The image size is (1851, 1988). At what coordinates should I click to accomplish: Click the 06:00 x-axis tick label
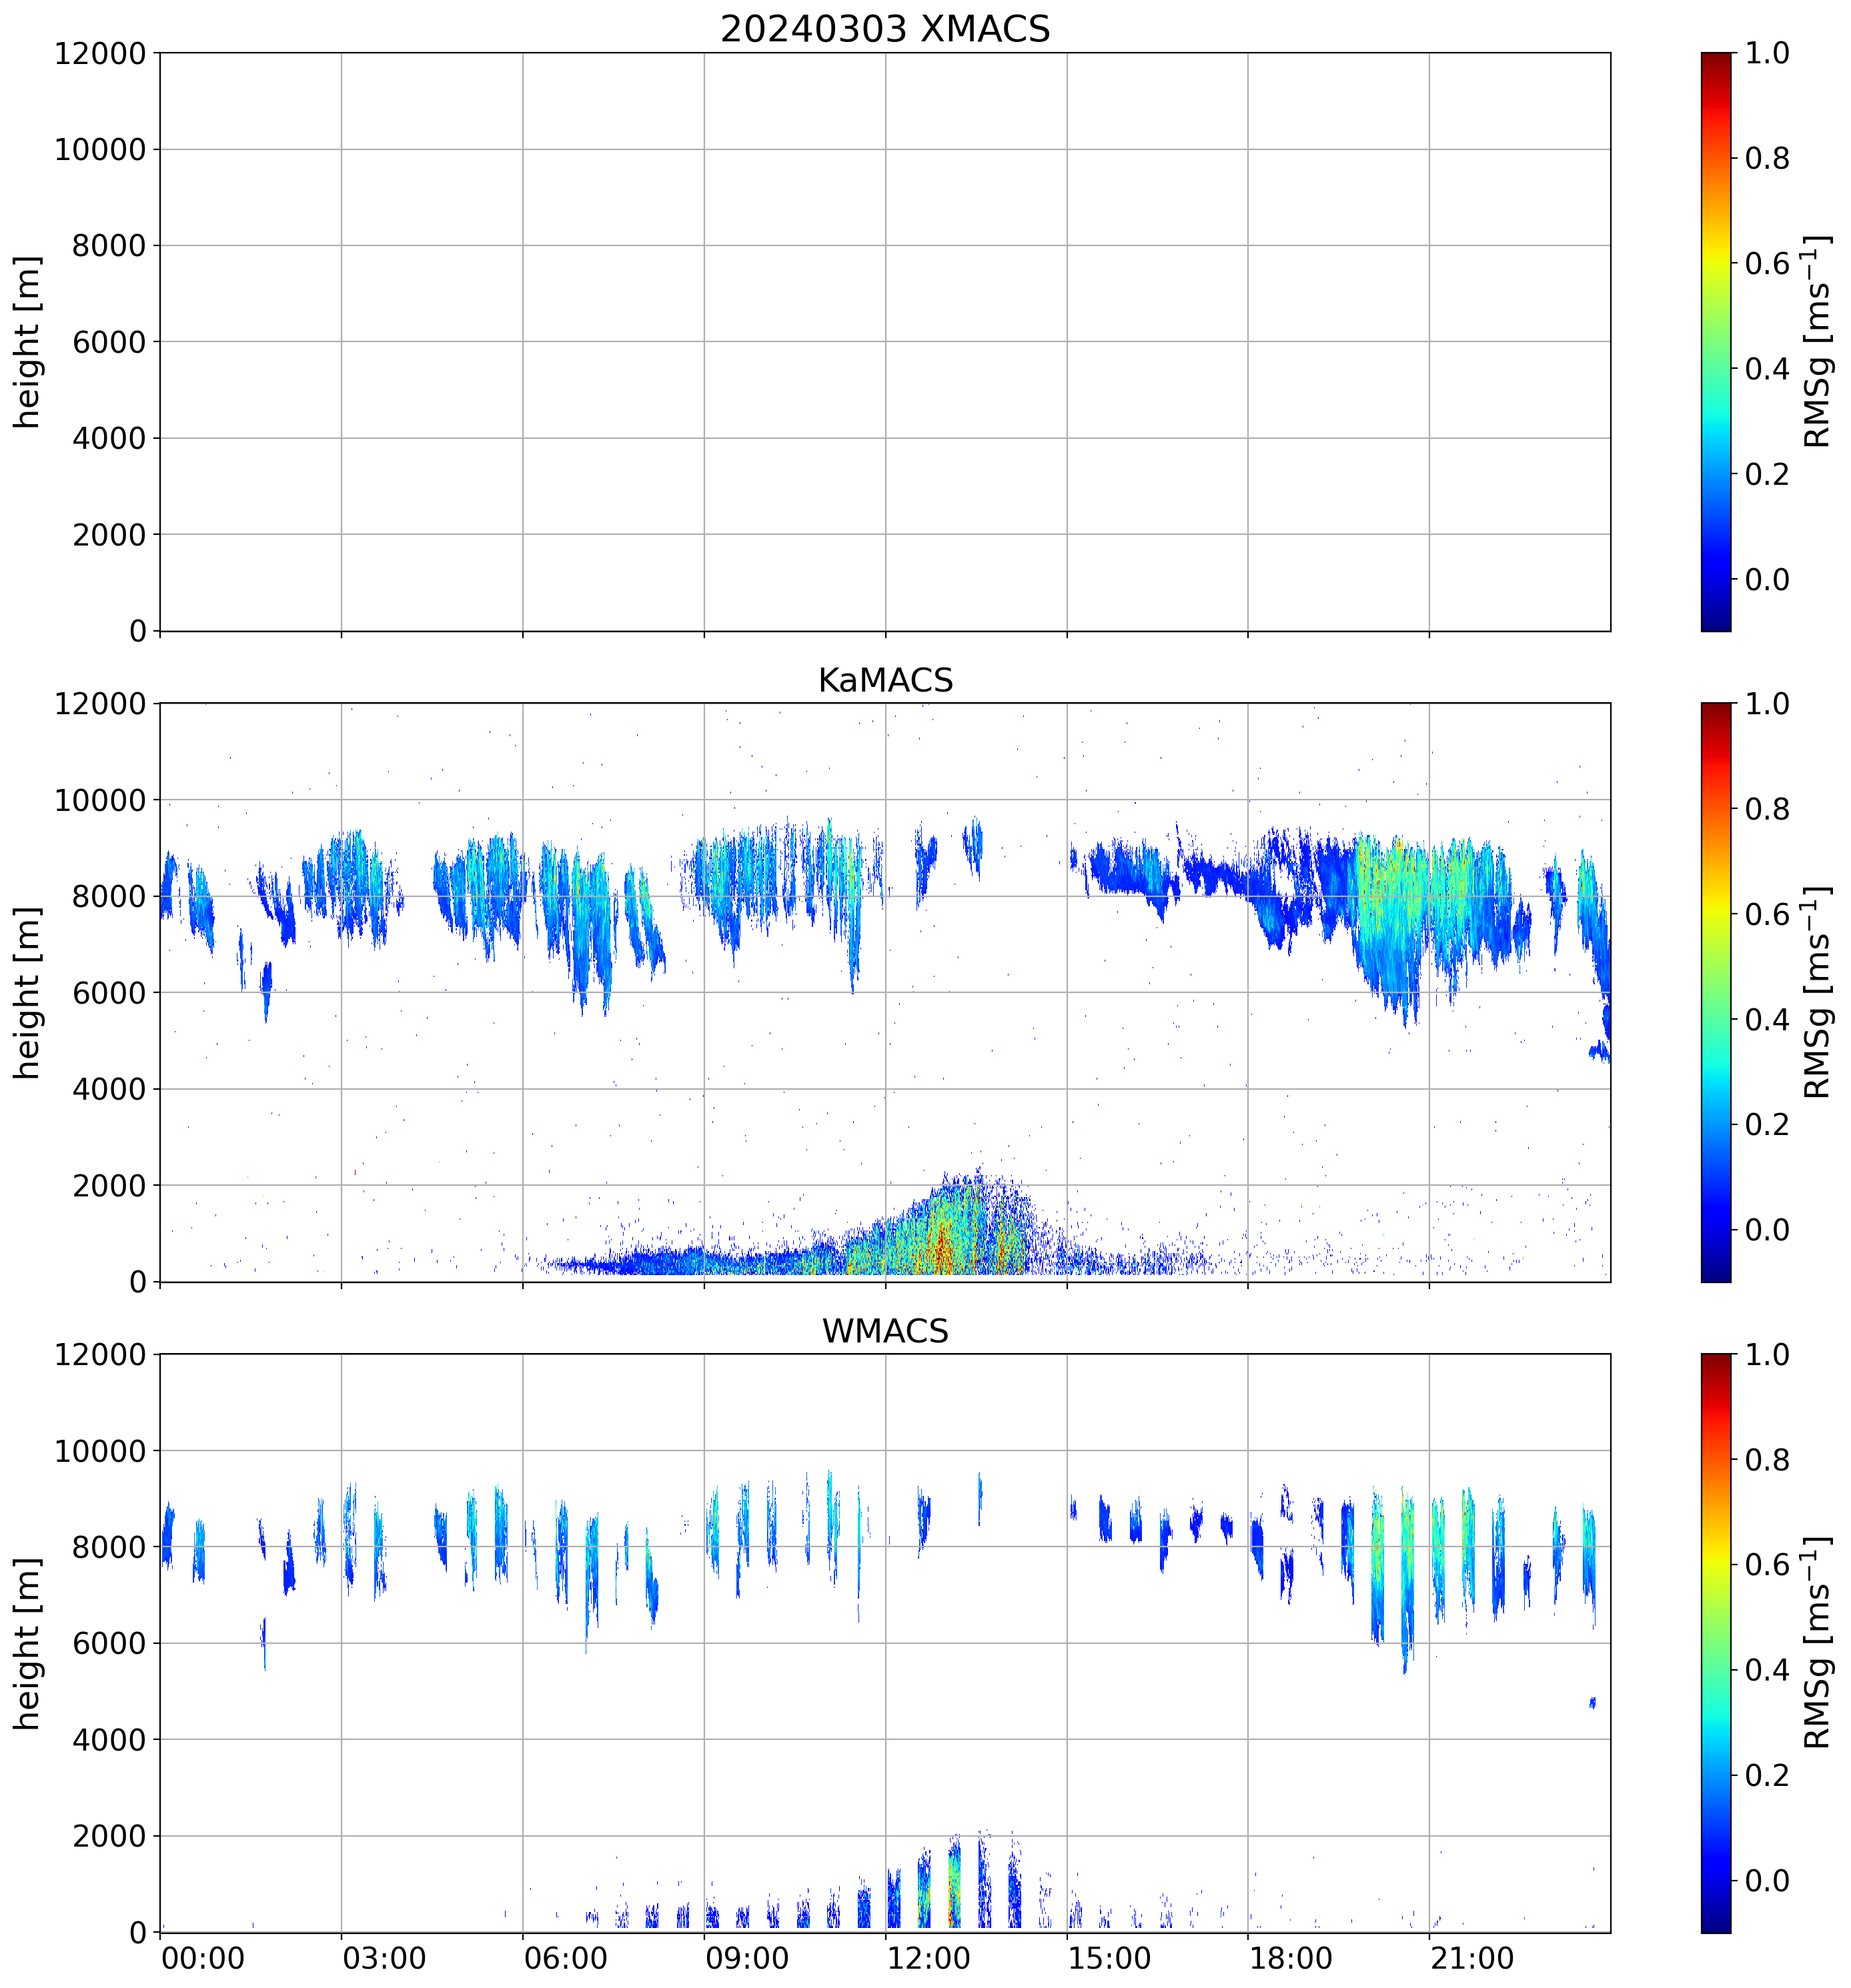tap(565, 1958)
